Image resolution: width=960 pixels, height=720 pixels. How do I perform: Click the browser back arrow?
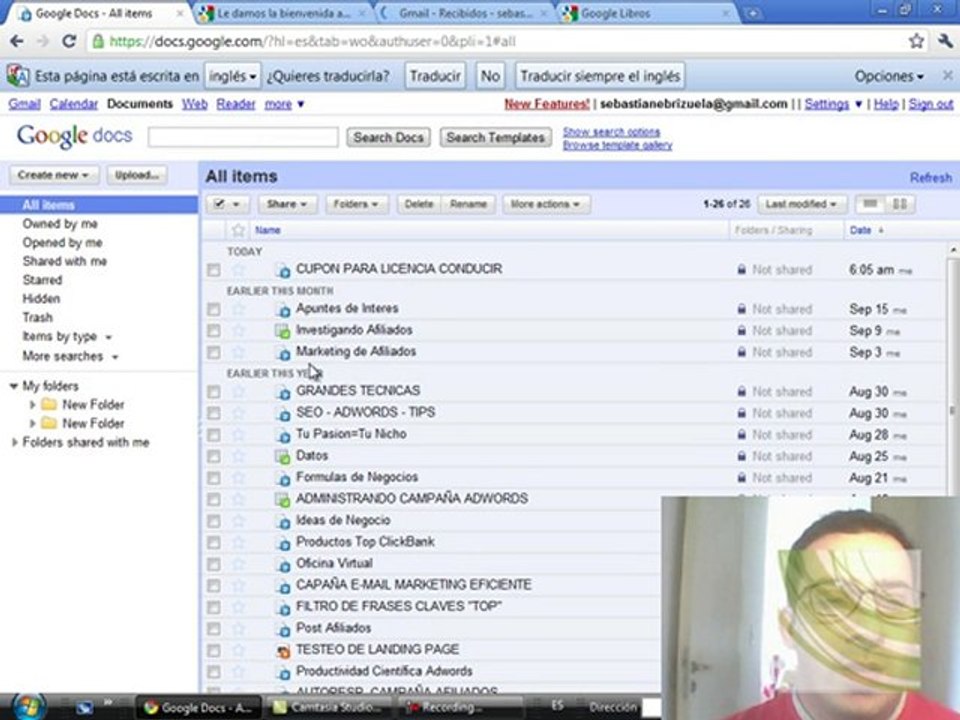(17, 41)
